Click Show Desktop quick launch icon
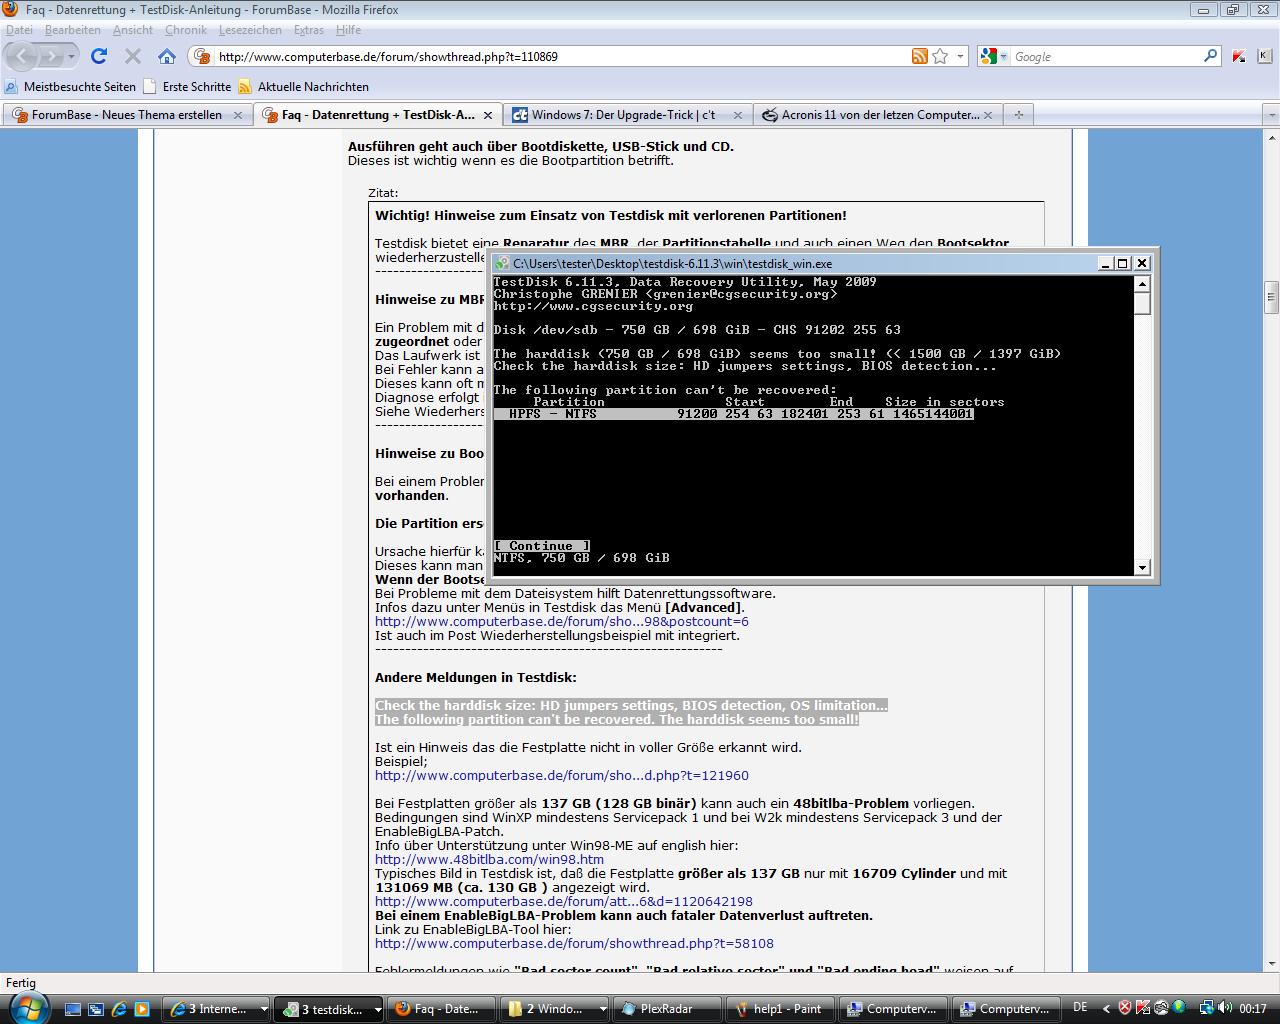1280x1024 pixels. pos(73,1009)
